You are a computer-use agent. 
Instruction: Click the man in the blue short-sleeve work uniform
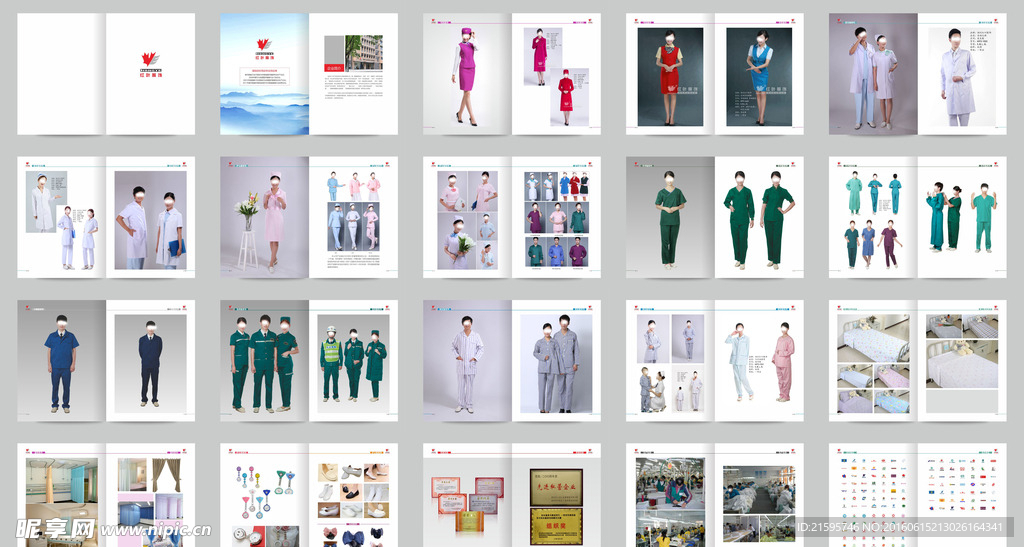point(62,362)
